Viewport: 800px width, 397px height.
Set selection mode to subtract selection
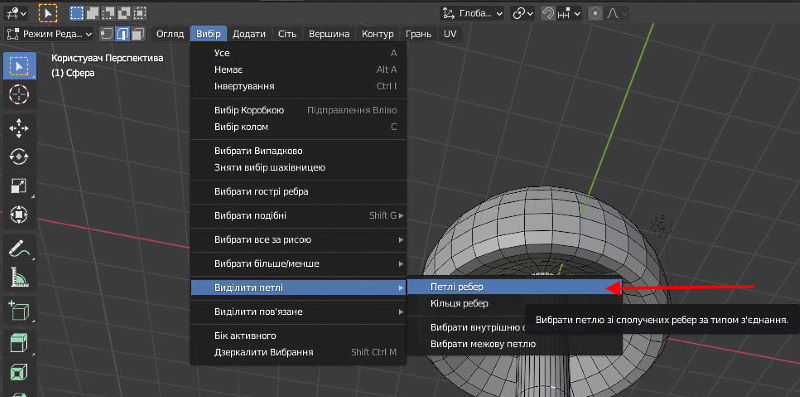pyautogui.click(x=108, y=13)
